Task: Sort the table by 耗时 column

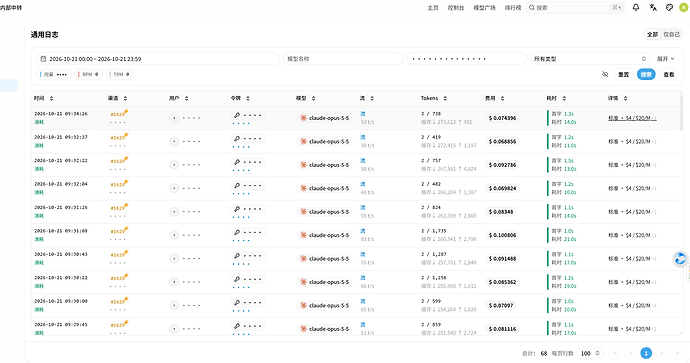Action: (556, 98)
